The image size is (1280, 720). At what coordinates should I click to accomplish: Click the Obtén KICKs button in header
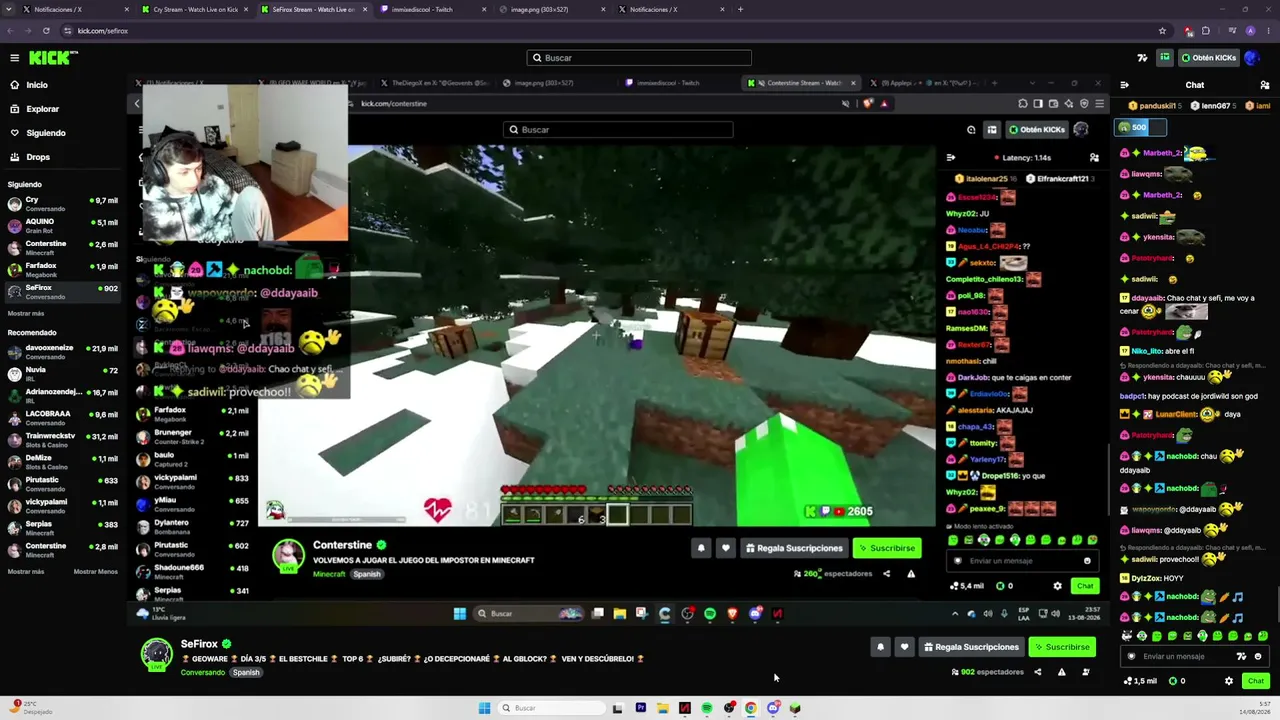(x=1210, y=58)
